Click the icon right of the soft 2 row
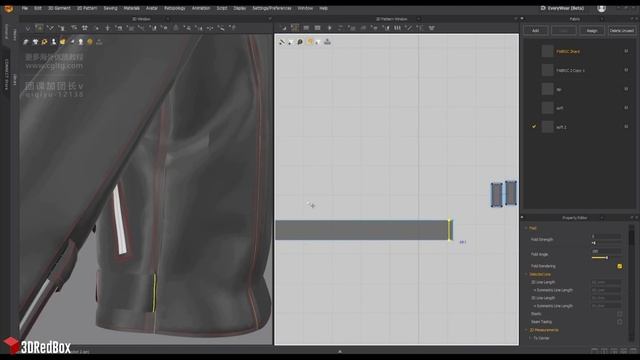The height and width of the screenshot is (360, 640). pos(626,127)
